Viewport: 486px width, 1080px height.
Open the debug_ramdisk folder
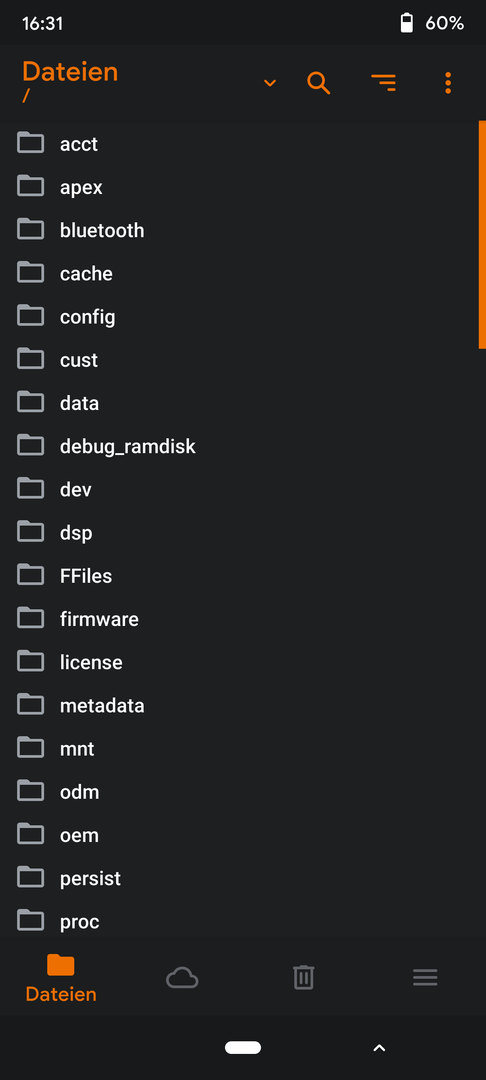(243, 446)
